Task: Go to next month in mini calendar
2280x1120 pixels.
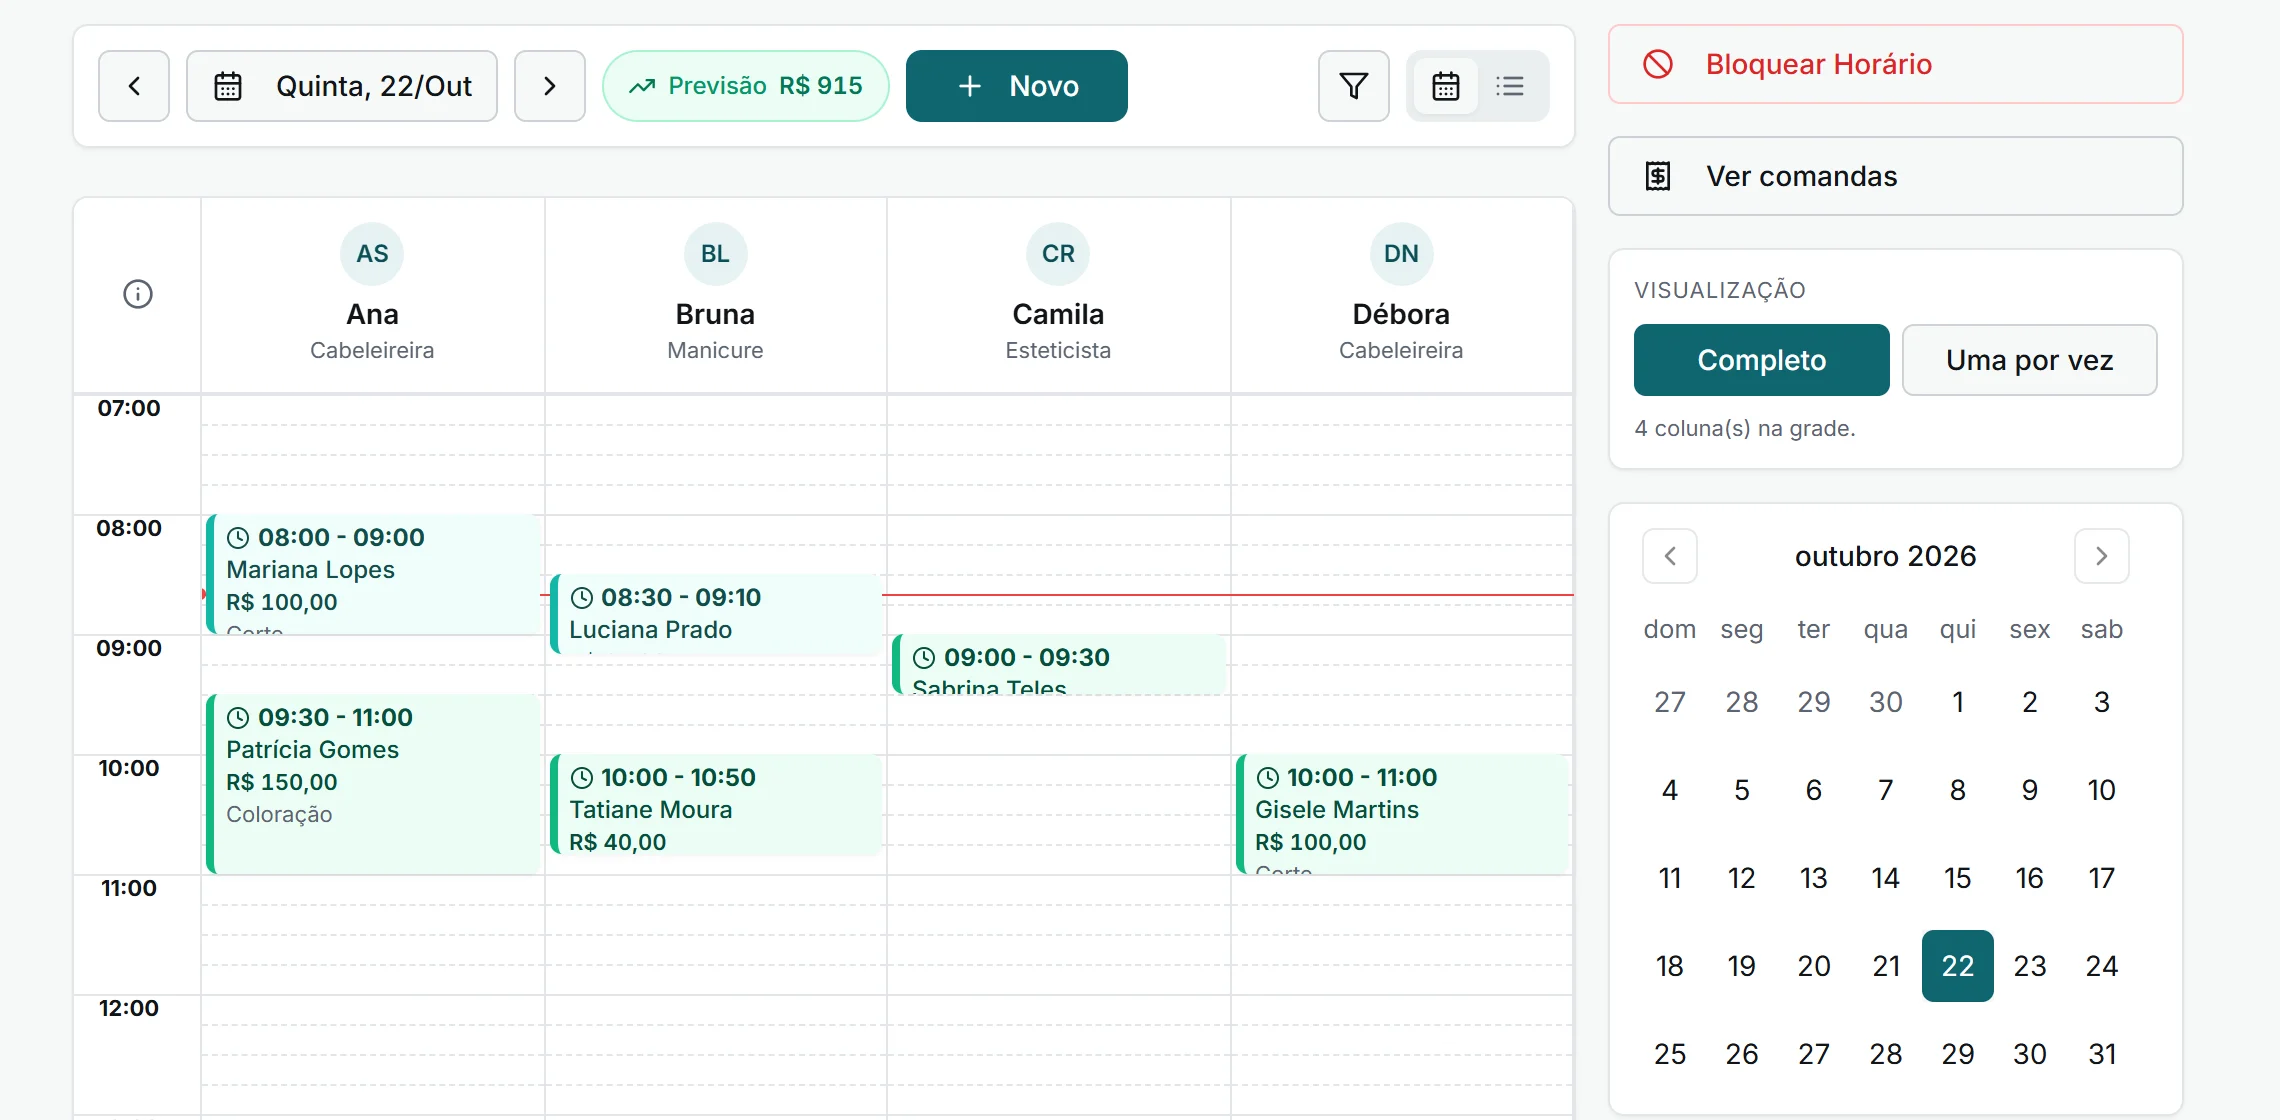Action: [2101, 556]
